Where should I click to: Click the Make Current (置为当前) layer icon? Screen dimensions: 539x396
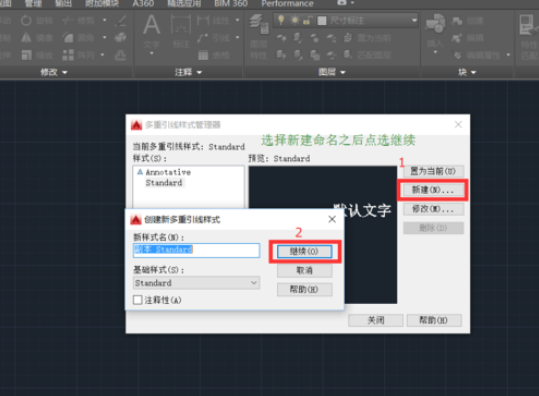(x=348, y=37)
